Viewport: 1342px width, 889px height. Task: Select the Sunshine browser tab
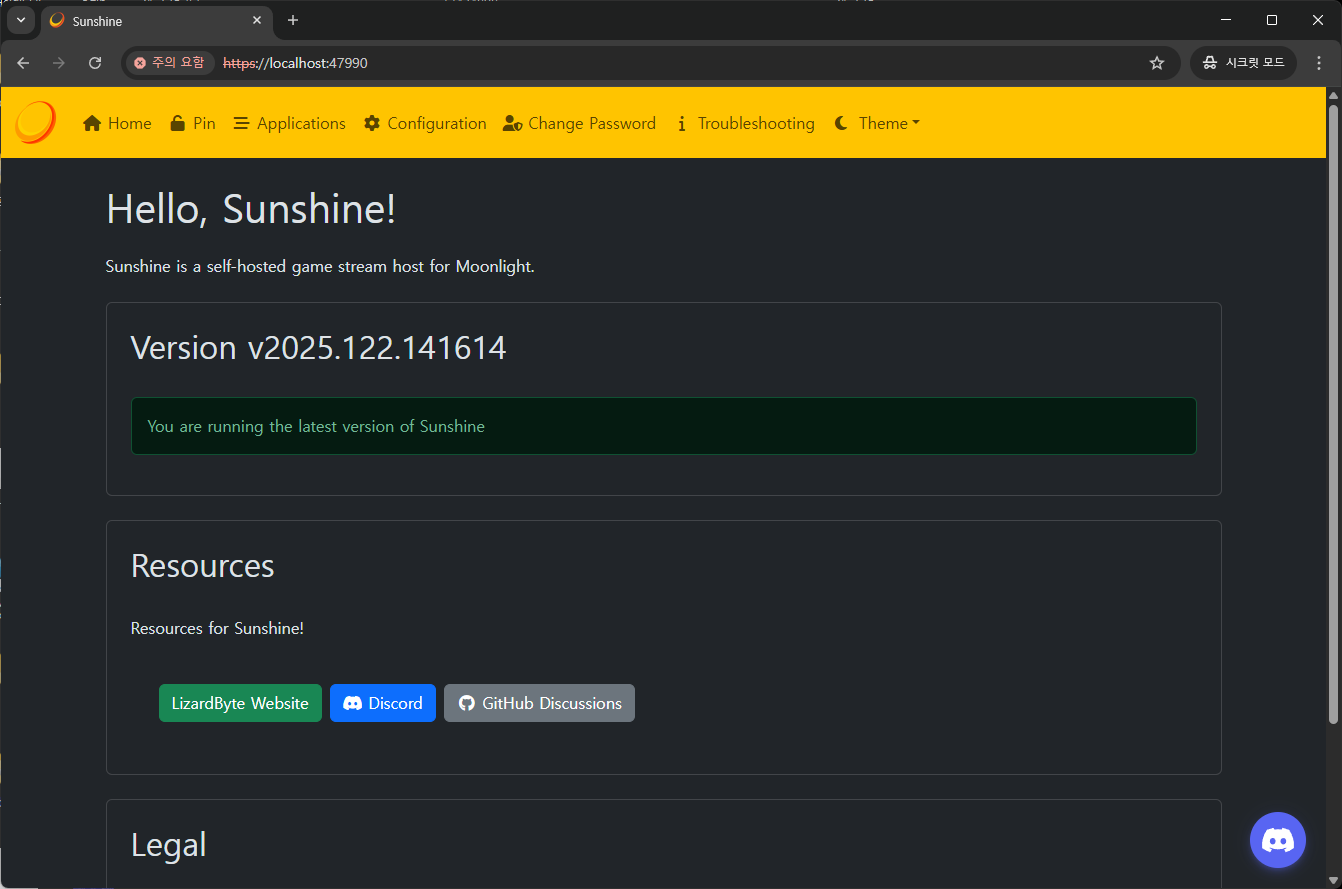coord(156,21)
